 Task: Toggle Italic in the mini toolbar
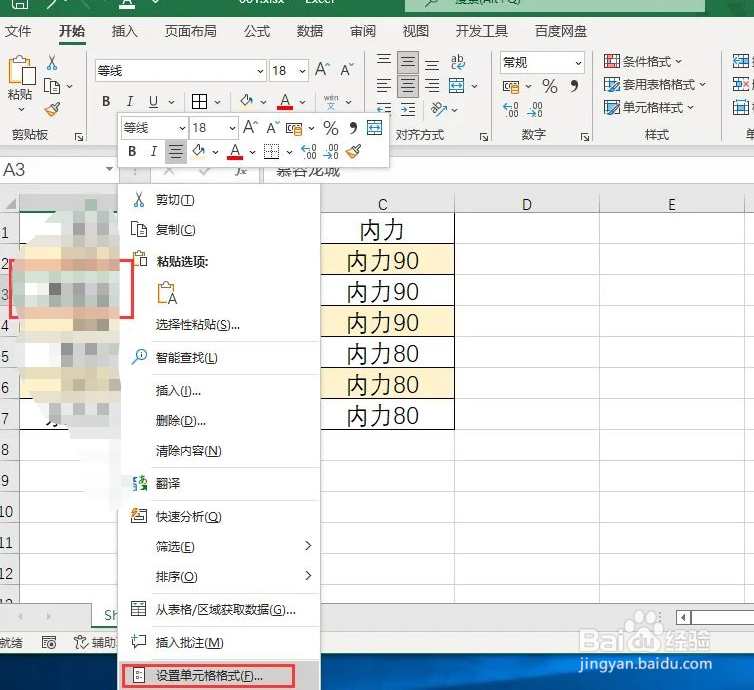(154, 151)
